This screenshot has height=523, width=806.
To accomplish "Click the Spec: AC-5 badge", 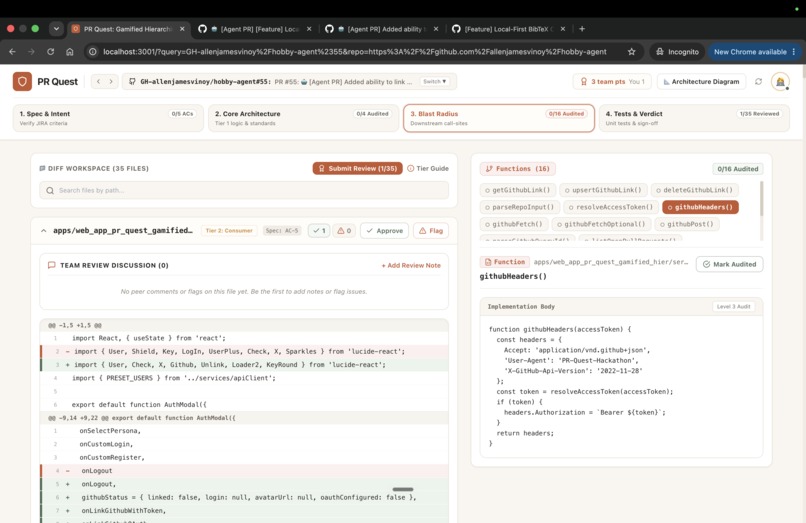I will tap(282, 230).
